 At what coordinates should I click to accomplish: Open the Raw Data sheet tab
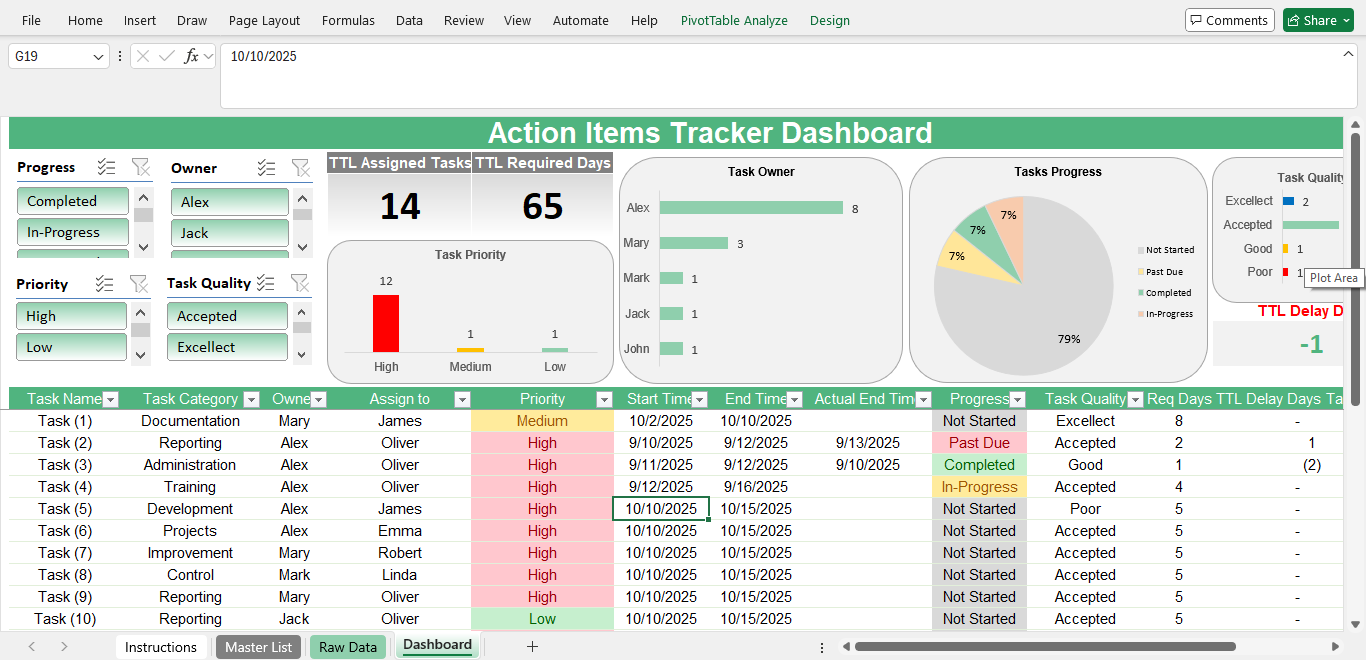tap(347, 647)
